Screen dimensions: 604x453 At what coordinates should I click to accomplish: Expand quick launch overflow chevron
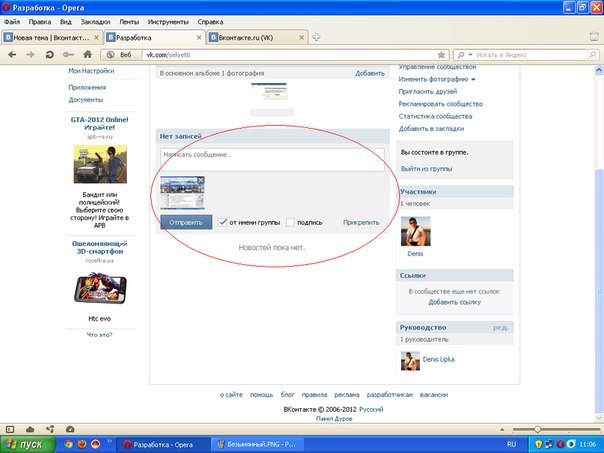[x=109, y=441]
